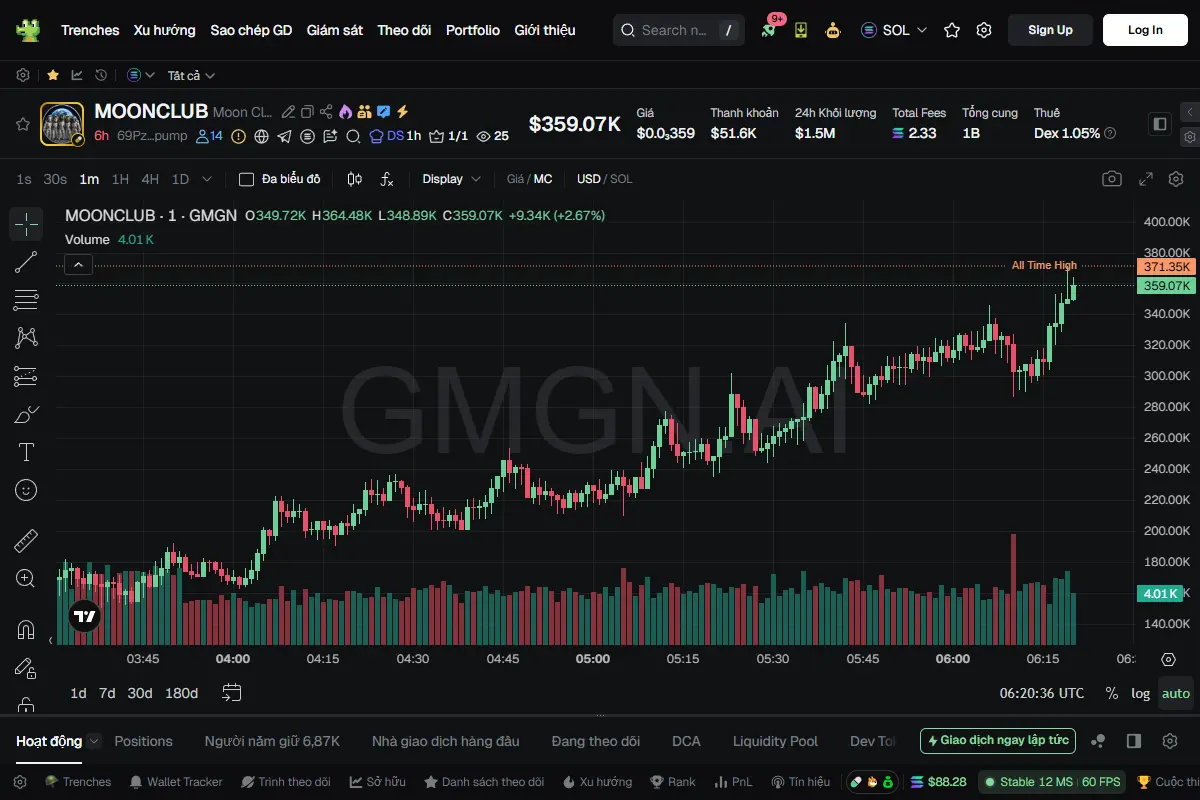Open the chart type candlestick selector
The height and width of the screenshot is (800, 1200).
tap(354, 179)
